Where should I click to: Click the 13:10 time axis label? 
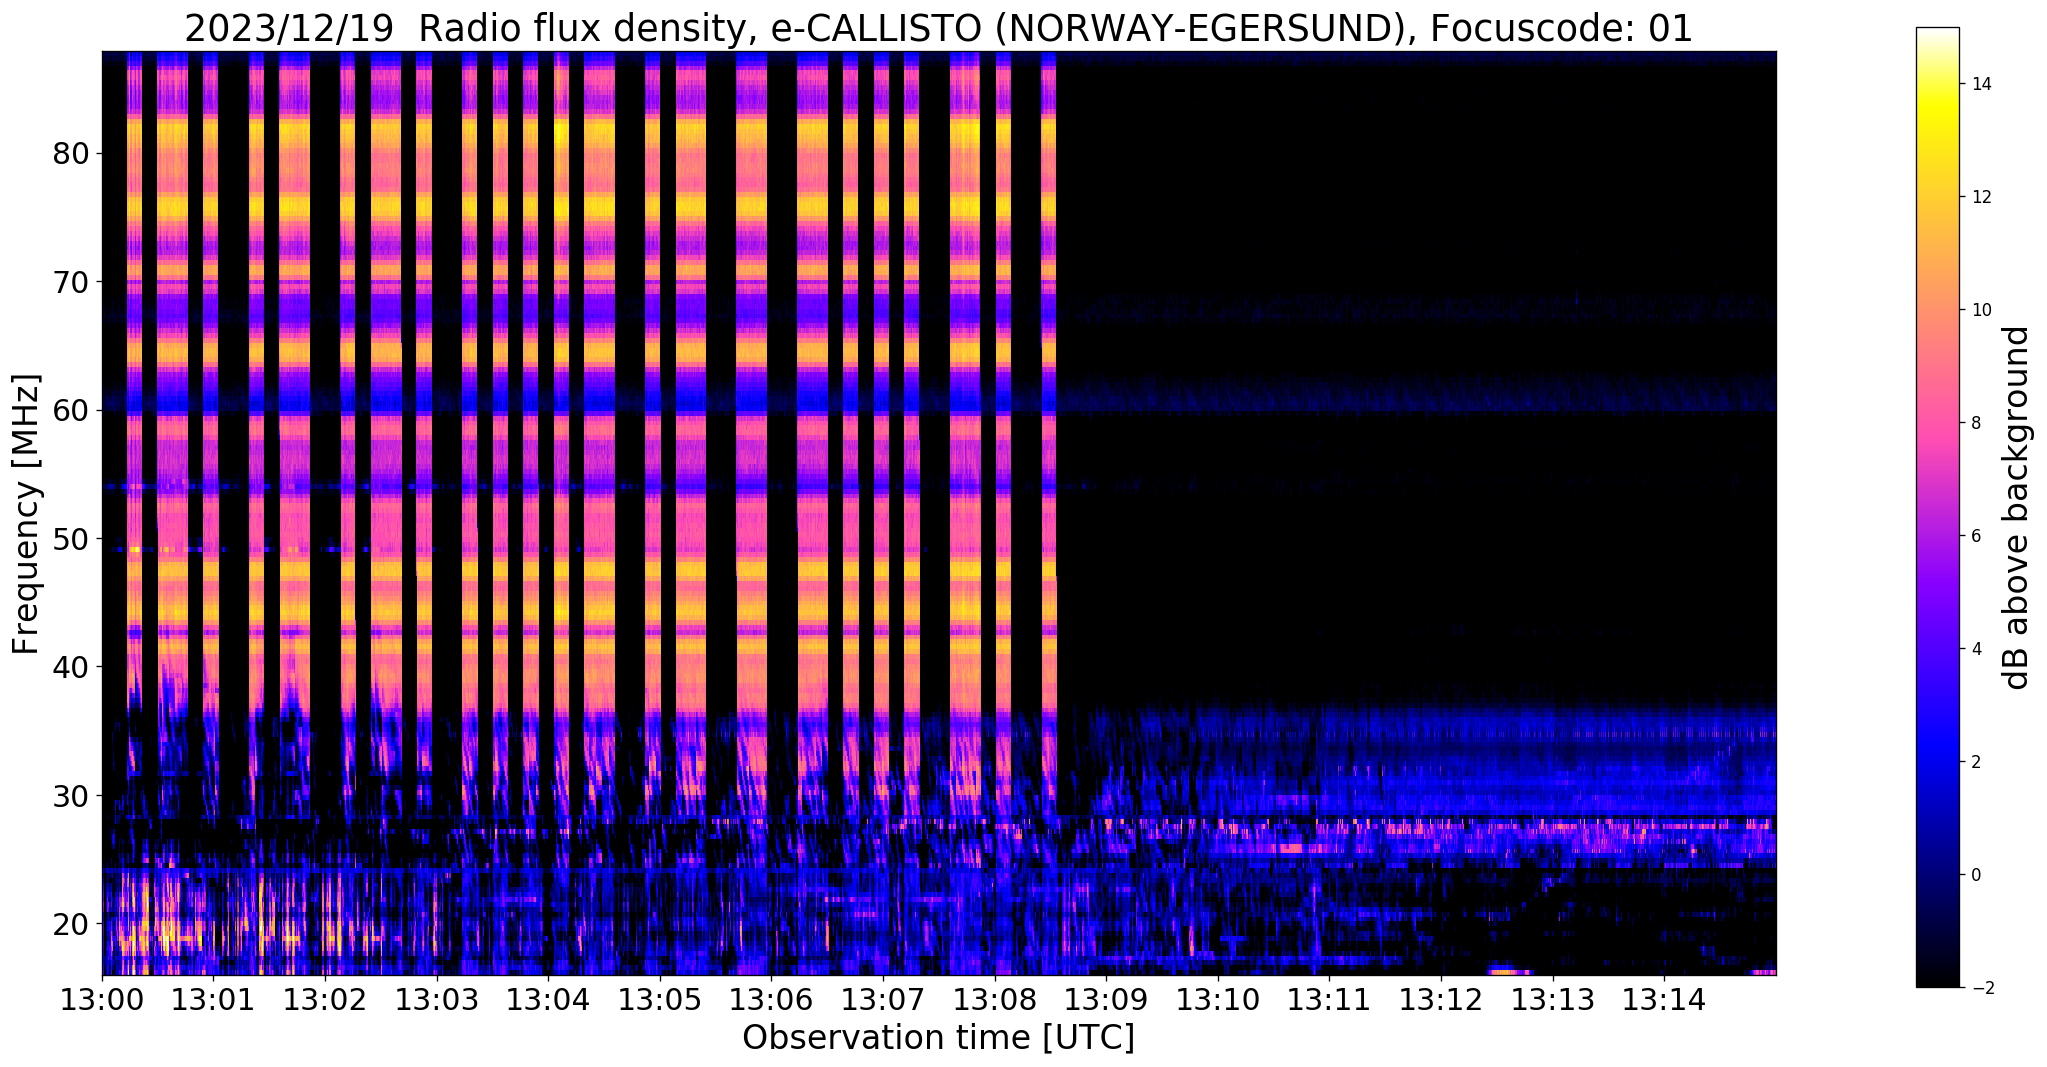tap(1218, 1000)
